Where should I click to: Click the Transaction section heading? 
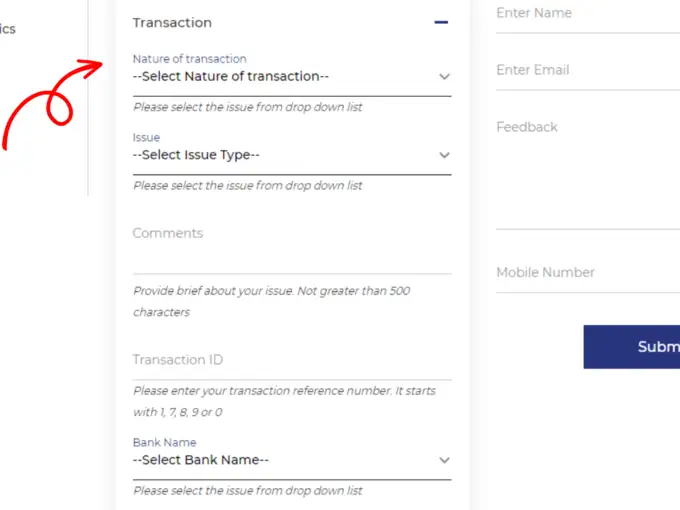pos(172,22)
